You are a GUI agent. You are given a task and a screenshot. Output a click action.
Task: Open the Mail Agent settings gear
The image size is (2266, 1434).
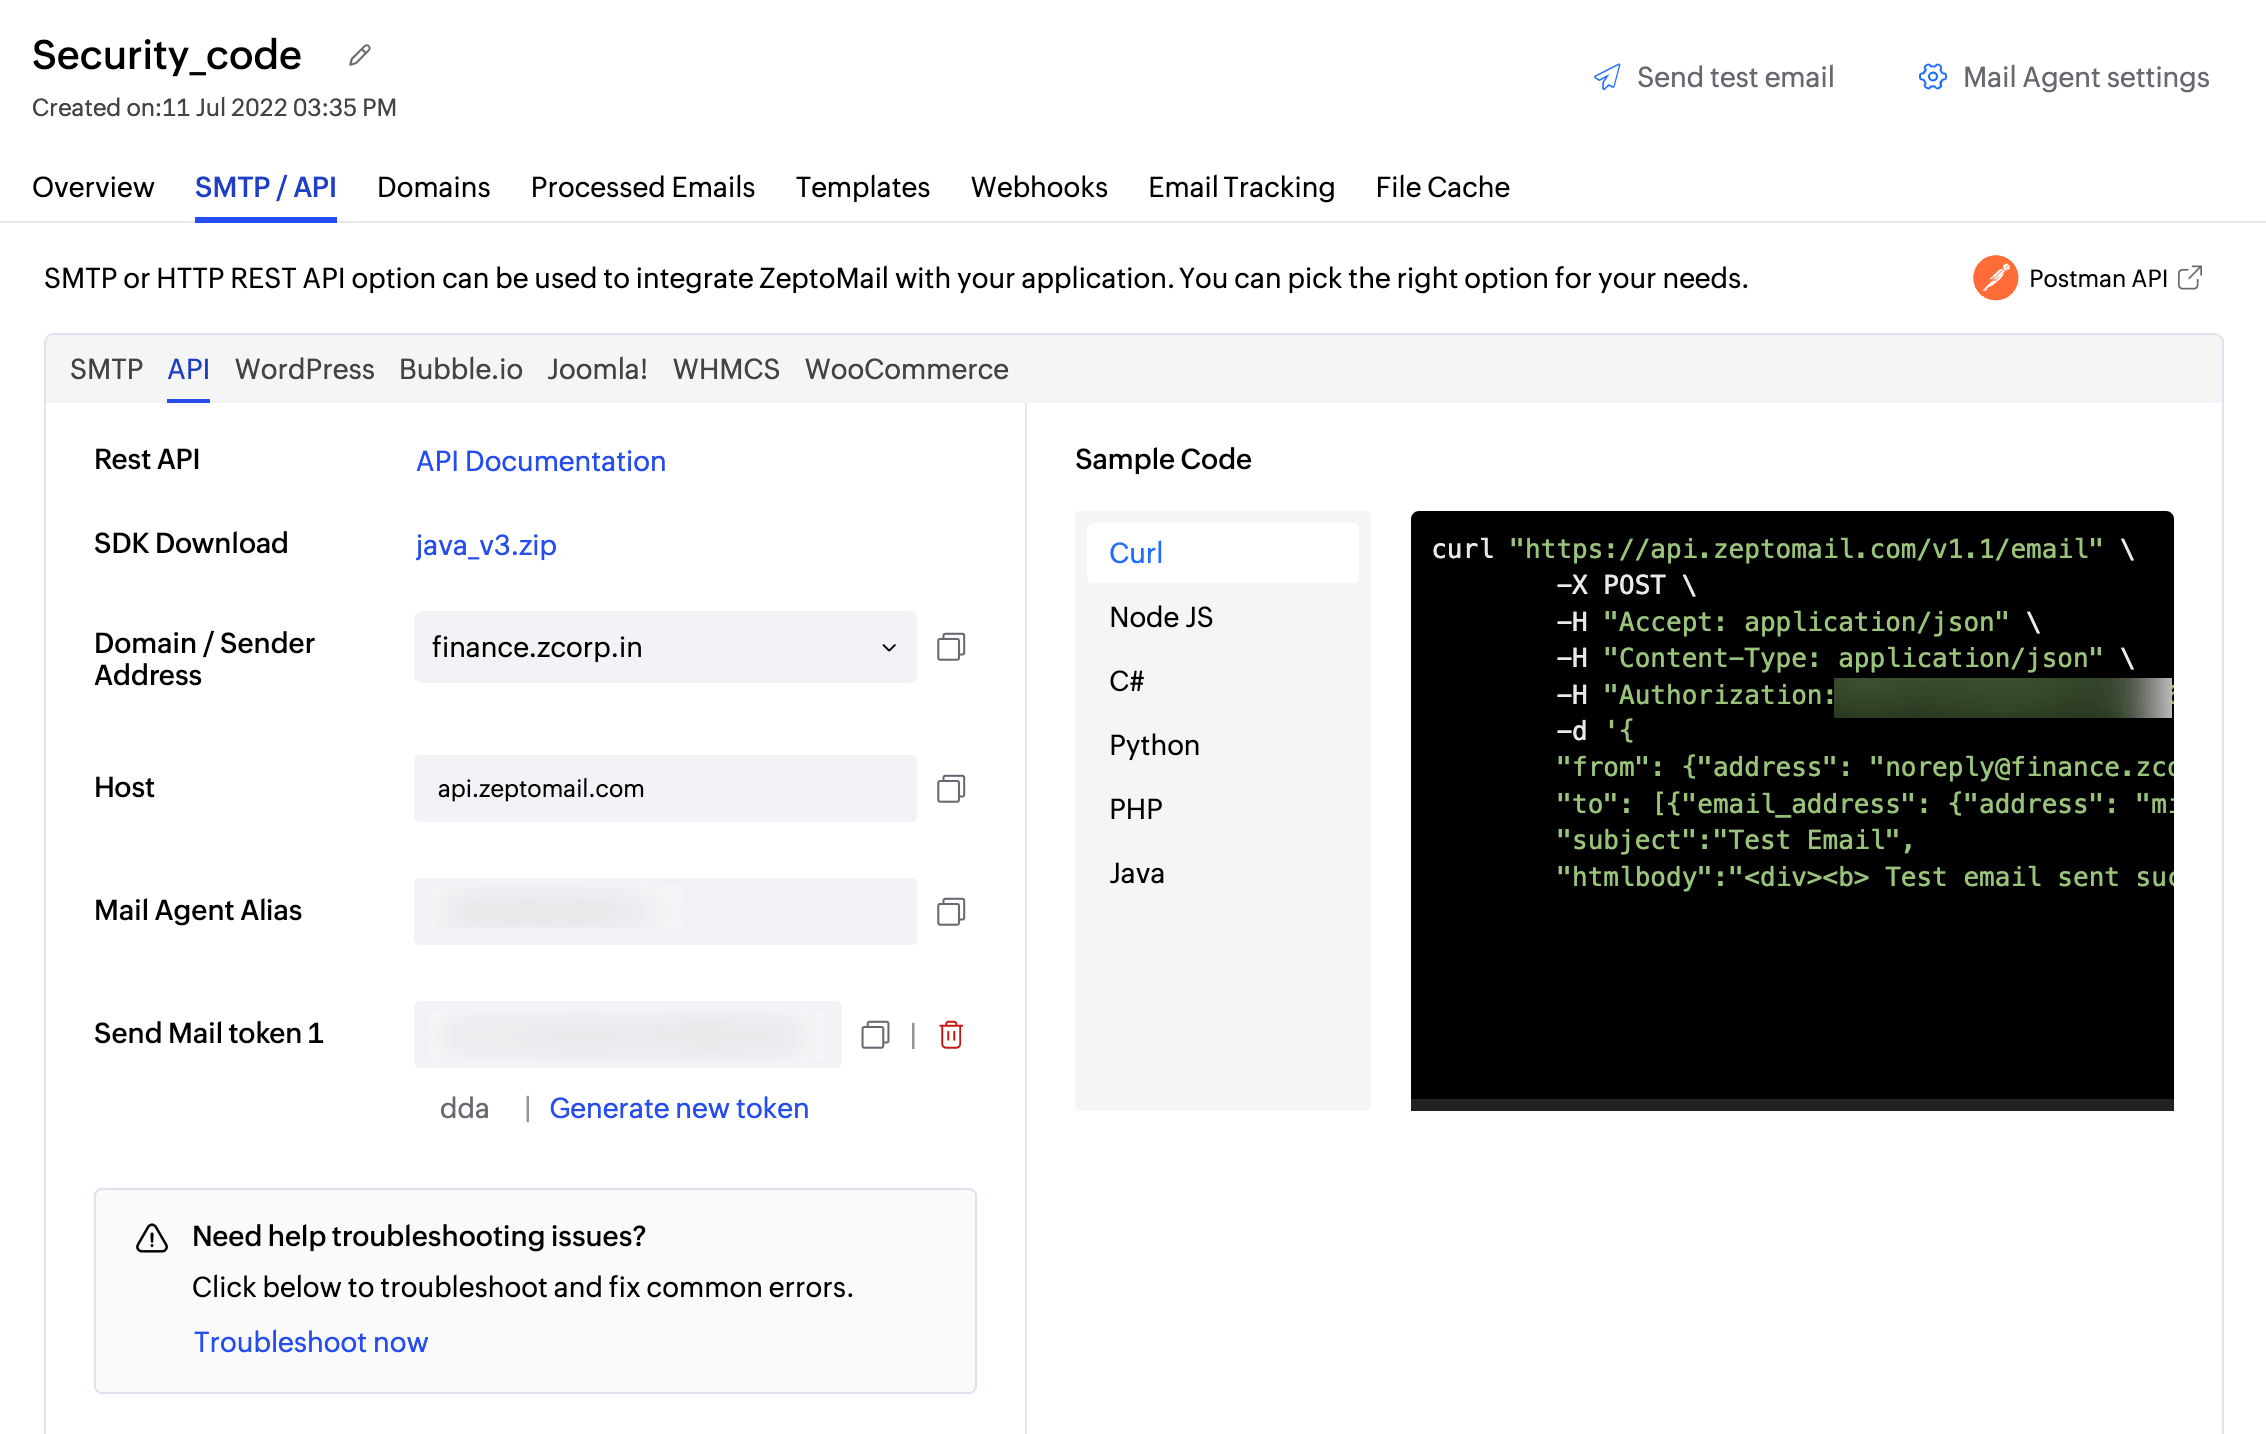click(x=1932, y=77)
